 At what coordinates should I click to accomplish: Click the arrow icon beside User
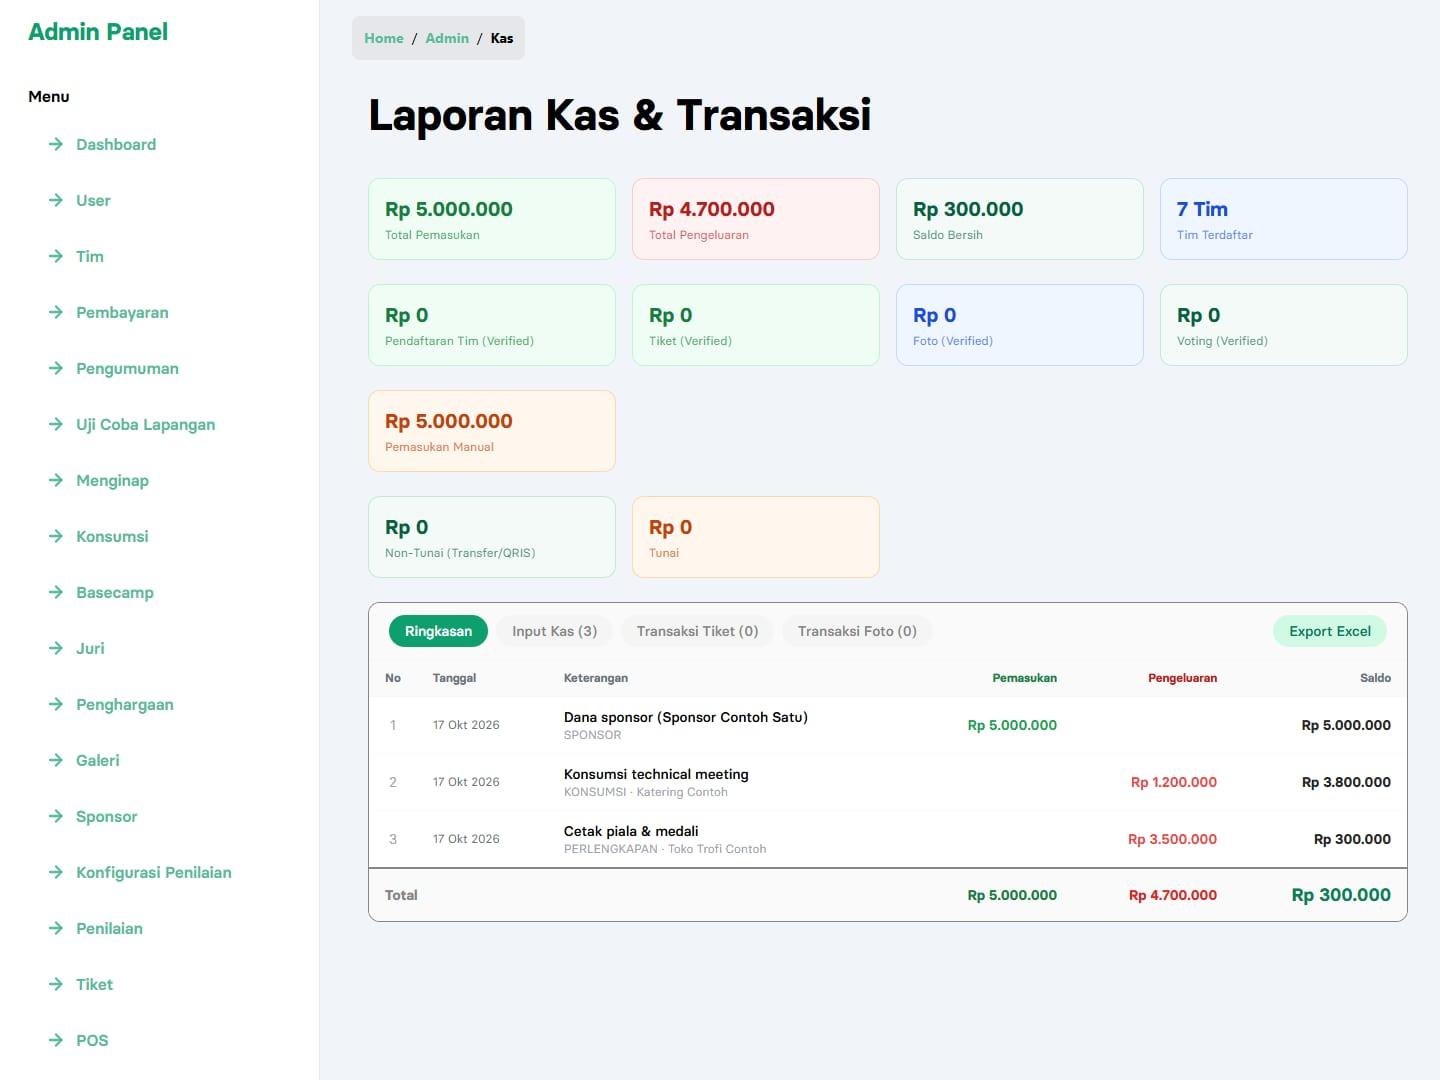click(x=56, y=200)
